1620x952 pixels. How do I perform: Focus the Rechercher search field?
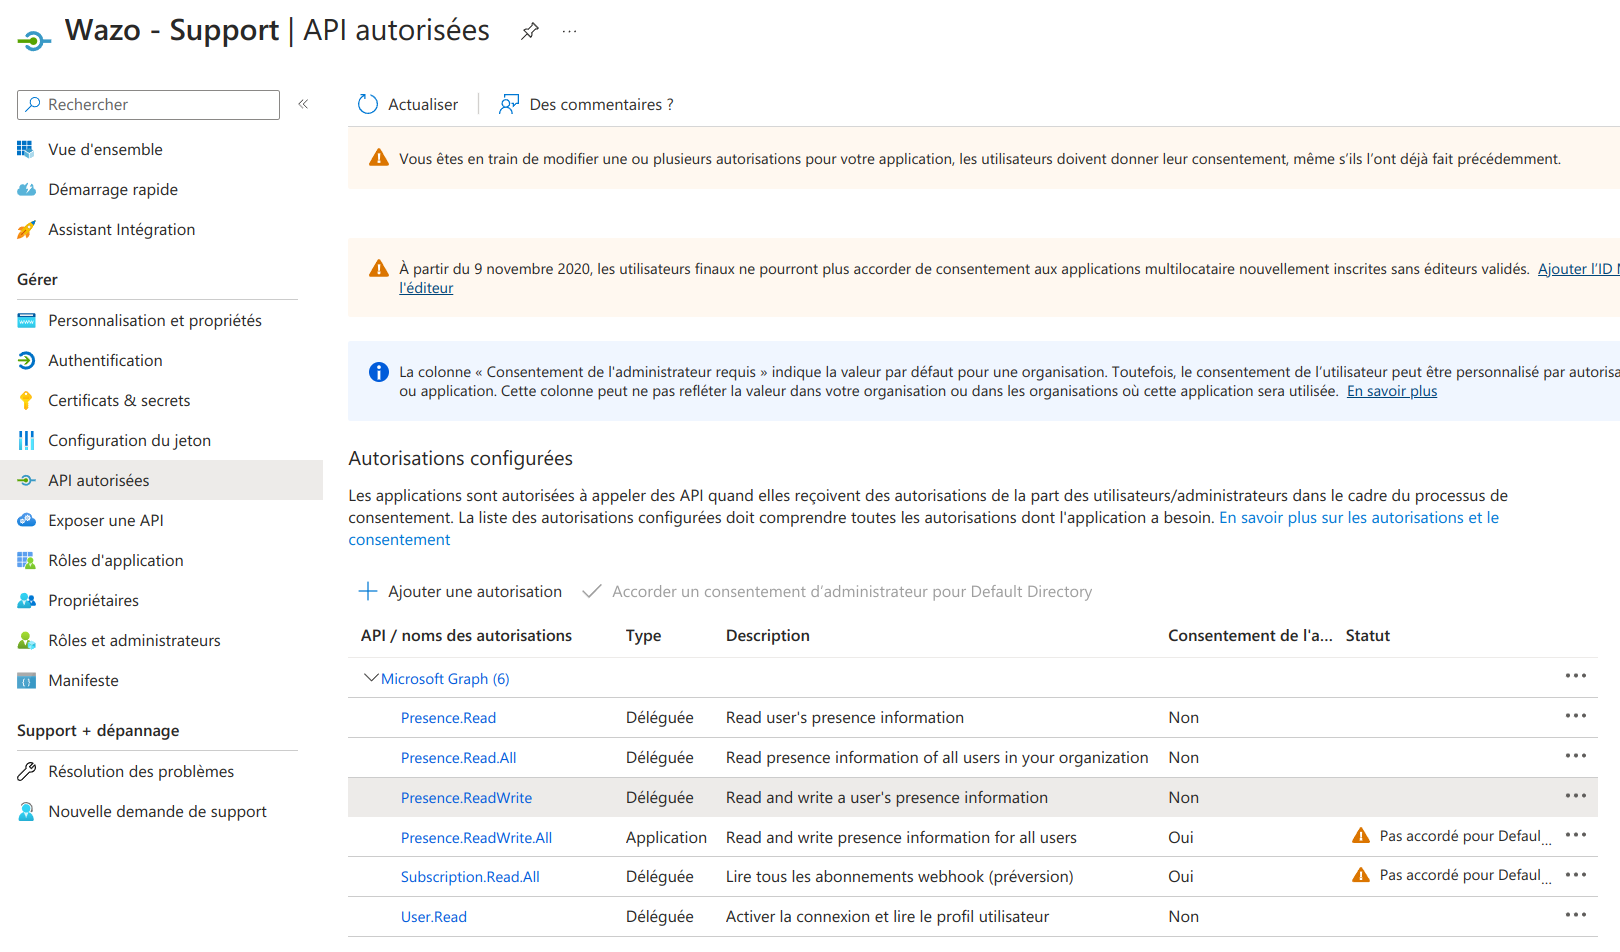click(x=148, y=104)
